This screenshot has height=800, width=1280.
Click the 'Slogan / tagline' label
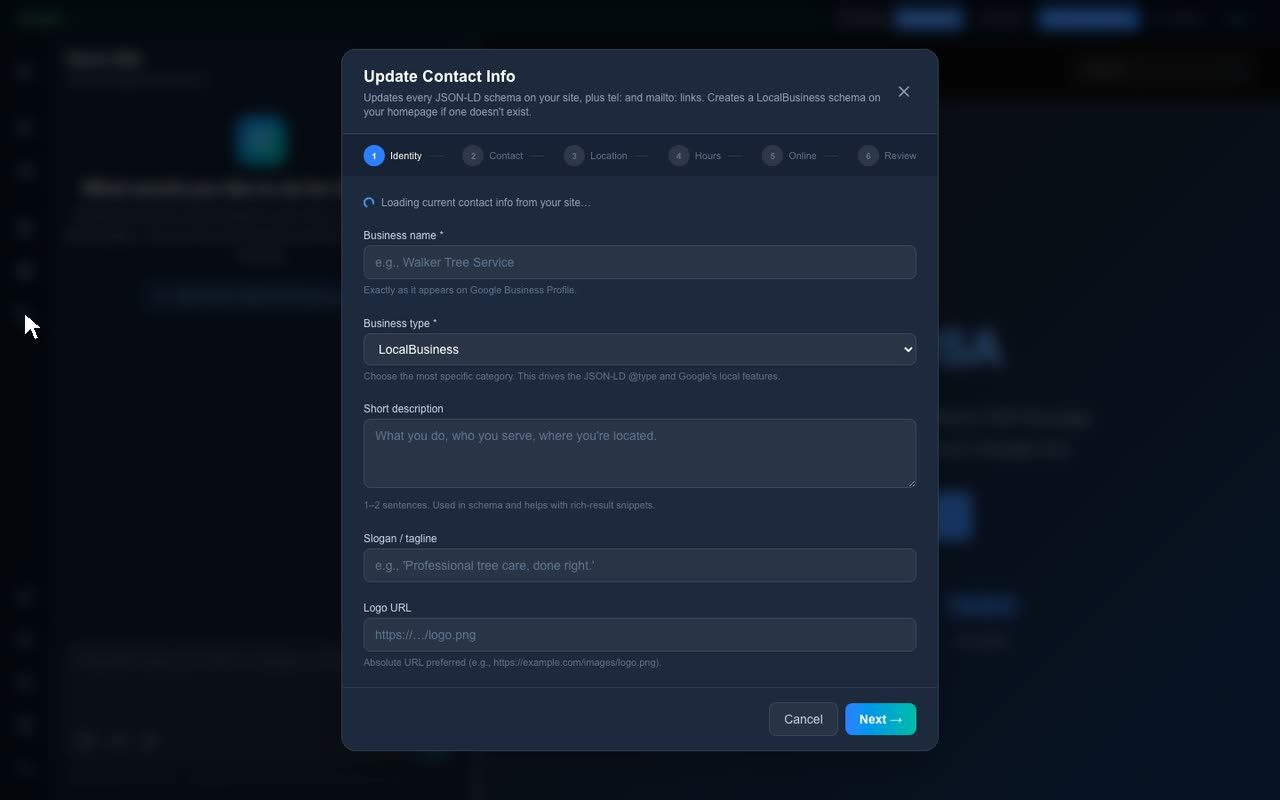[x=400, y=538]
